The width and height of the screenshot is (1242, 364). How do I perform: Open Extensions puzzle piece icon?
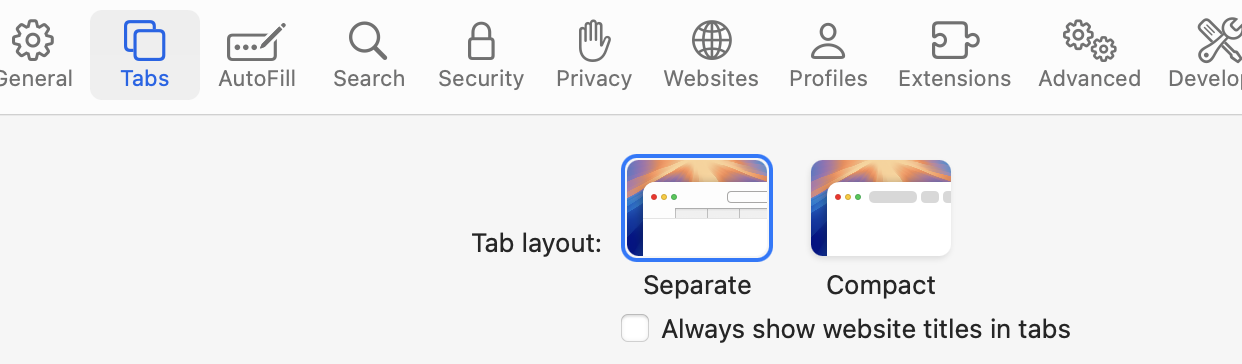point(954,41)
